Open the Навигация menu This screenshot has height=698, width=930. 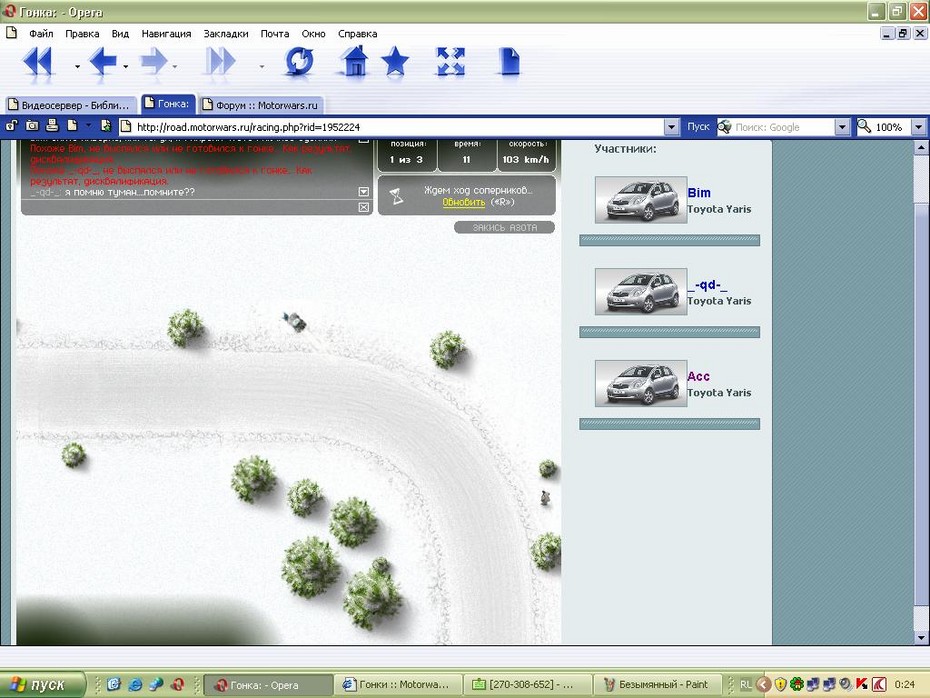click(x=166, y=34)
